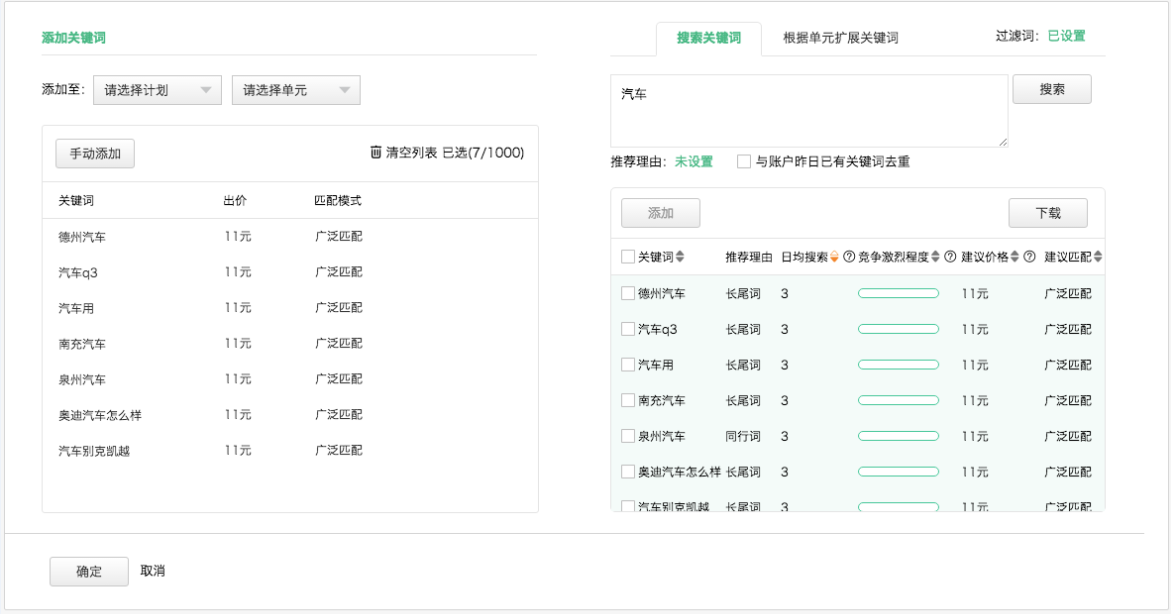
Task: Open help icon beside 竞争激烈程度
Action: coord(950,257)
